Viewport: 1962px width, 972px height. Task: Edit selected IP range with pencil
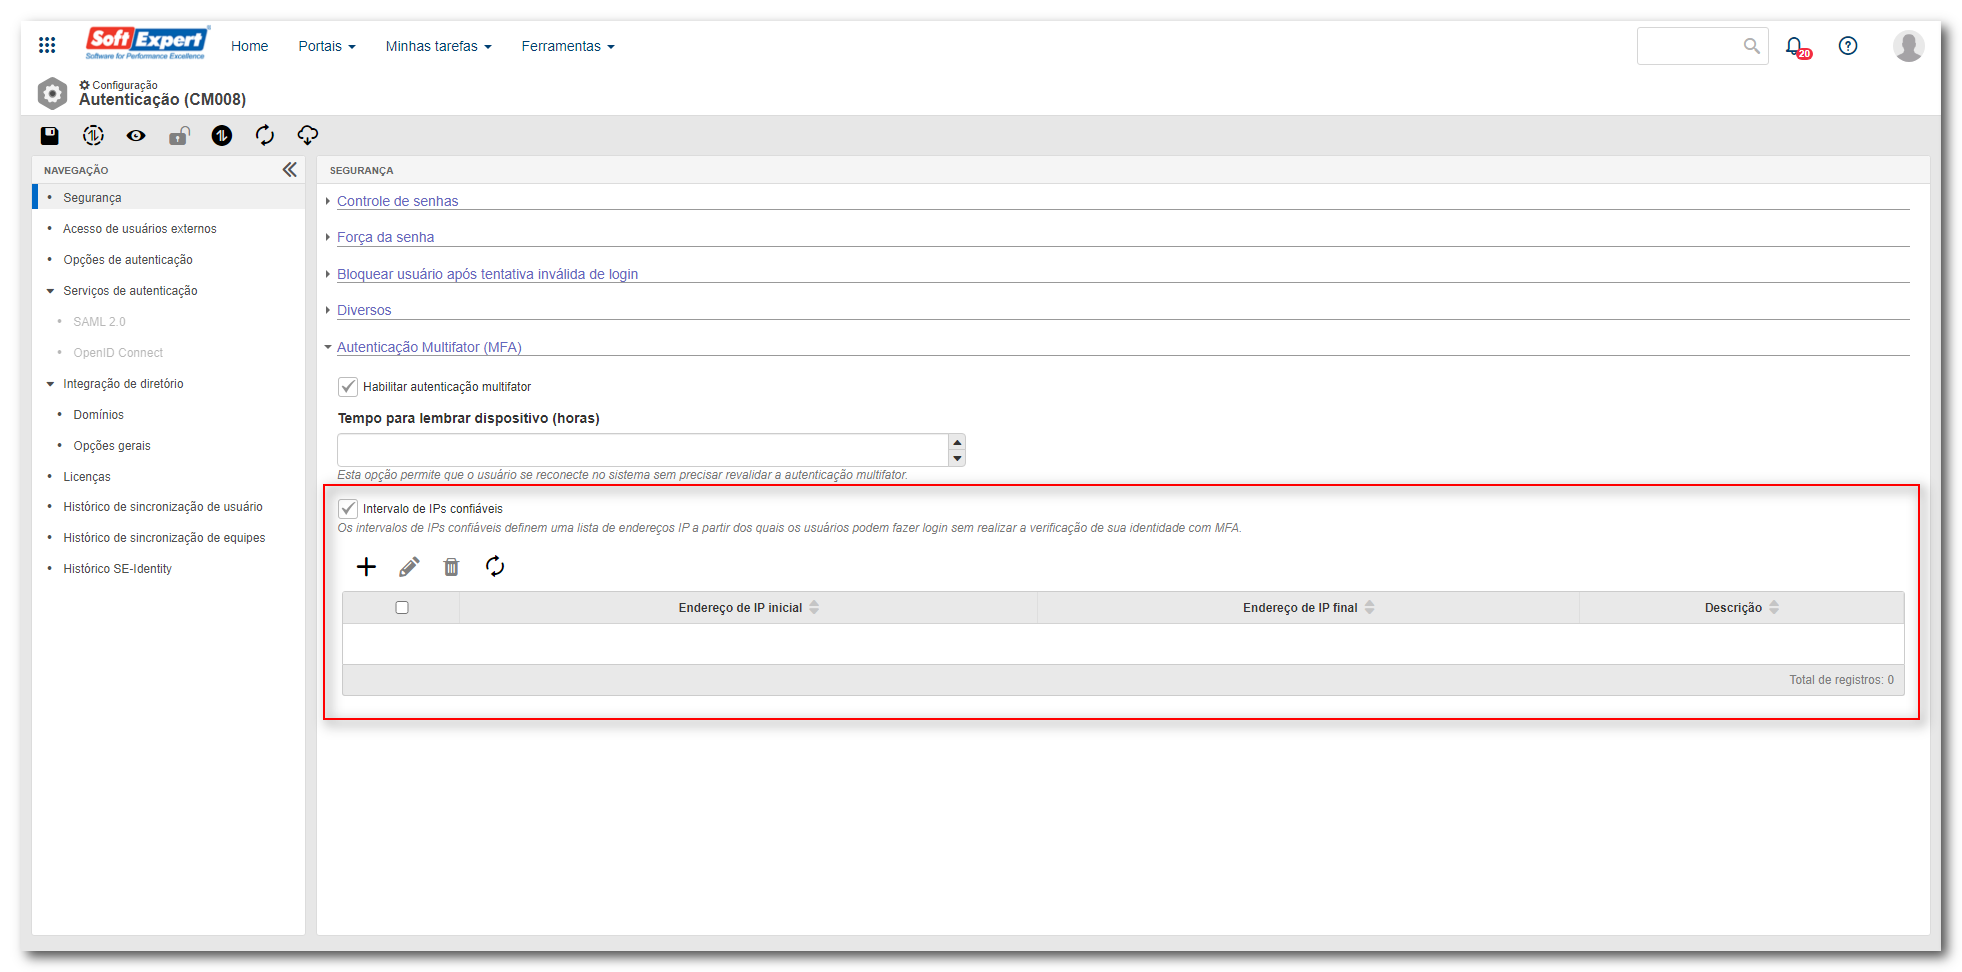point(409,567)
